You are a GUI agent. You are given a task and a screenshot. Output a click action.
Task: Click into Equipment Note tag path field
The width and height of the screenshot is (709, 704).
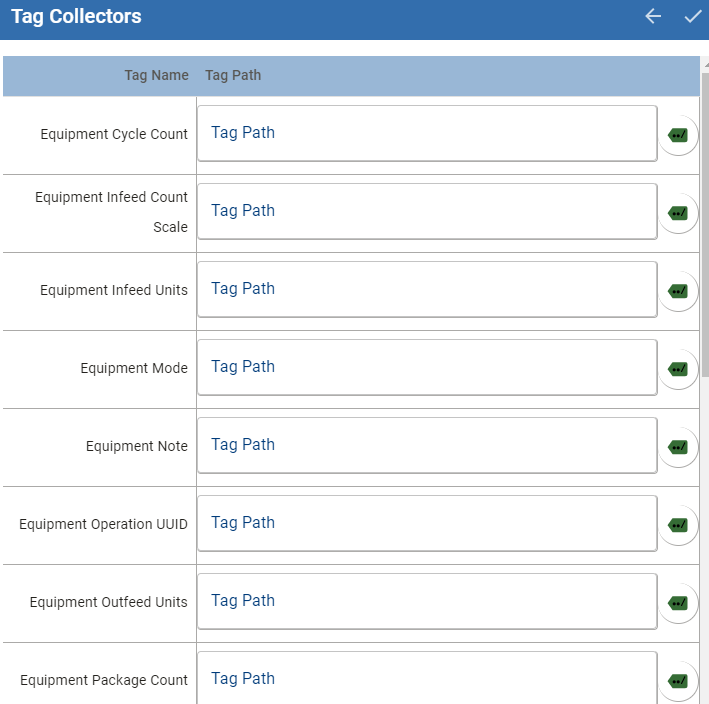click(x=427, y=445)
